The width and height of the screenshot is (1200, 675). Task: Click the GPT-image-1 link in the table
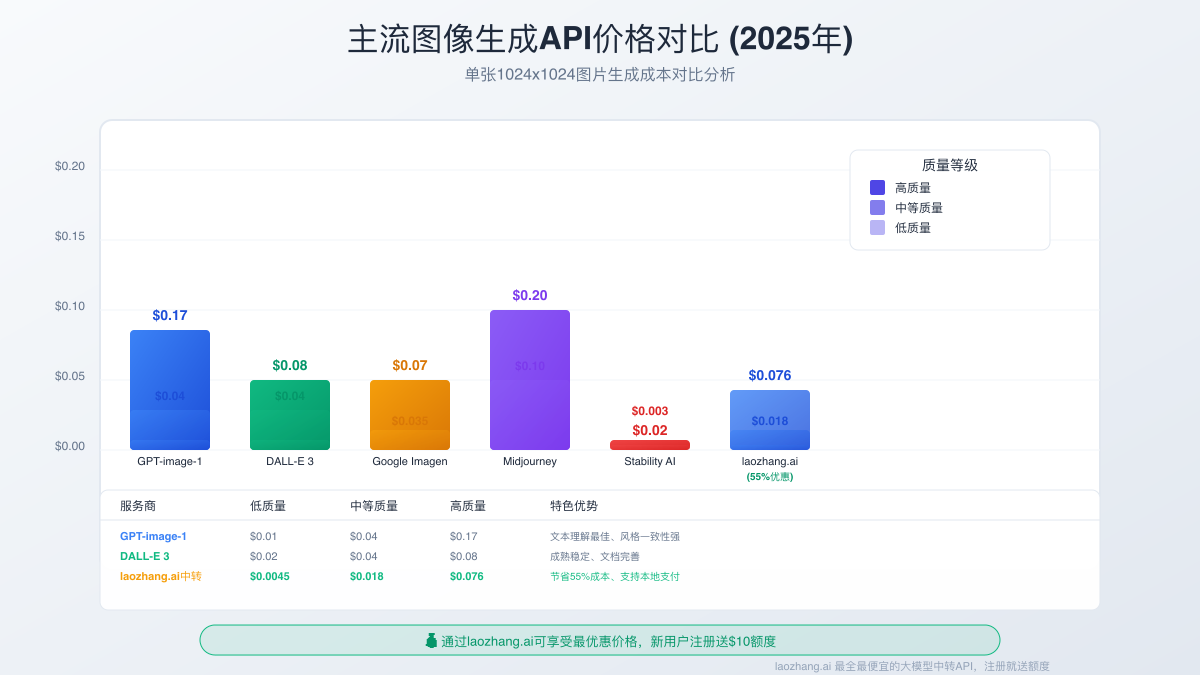(x=153, y=536)
